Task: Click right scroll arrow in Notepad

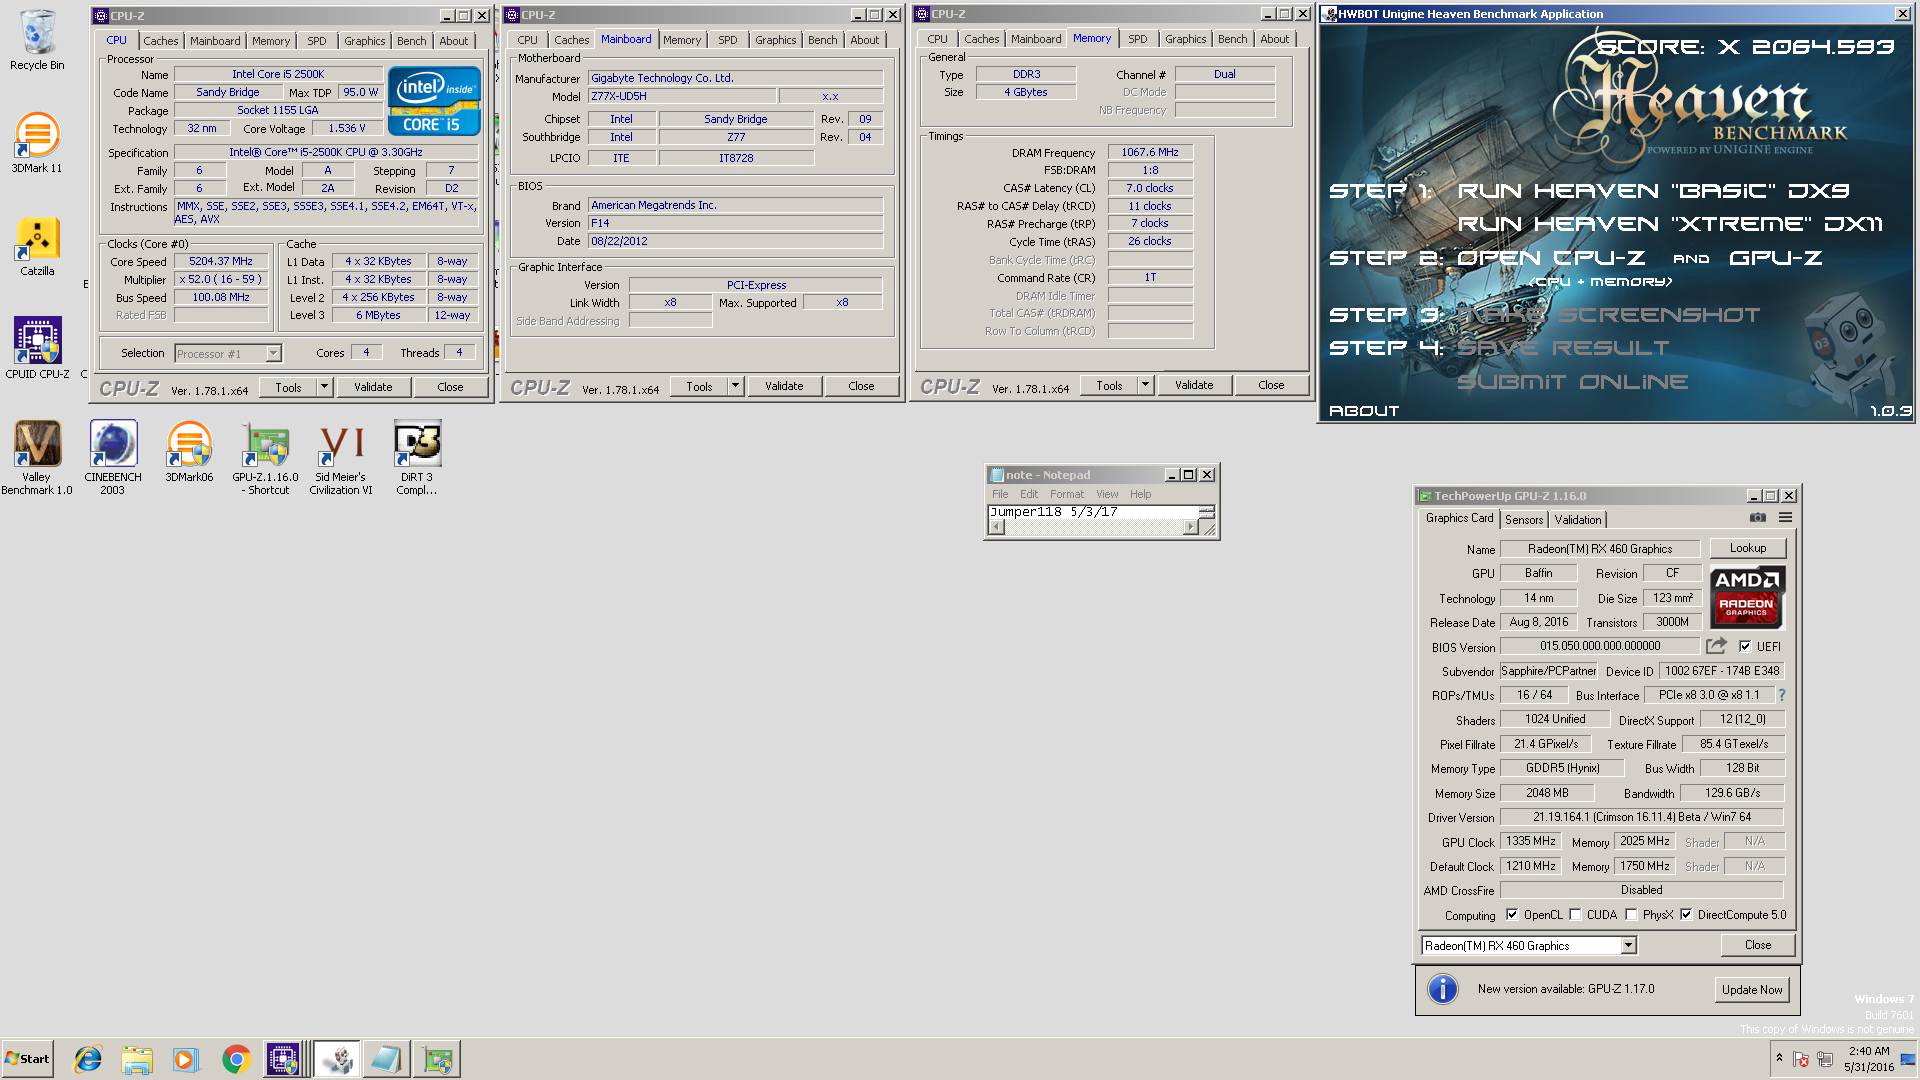Action: [x=1190, y=527]
